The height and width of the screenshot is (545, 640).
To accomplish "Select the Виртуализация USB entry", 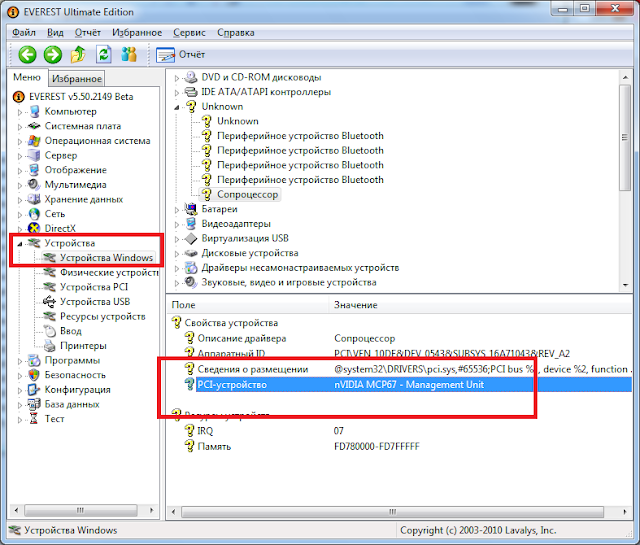I will (x=245, y=238).
